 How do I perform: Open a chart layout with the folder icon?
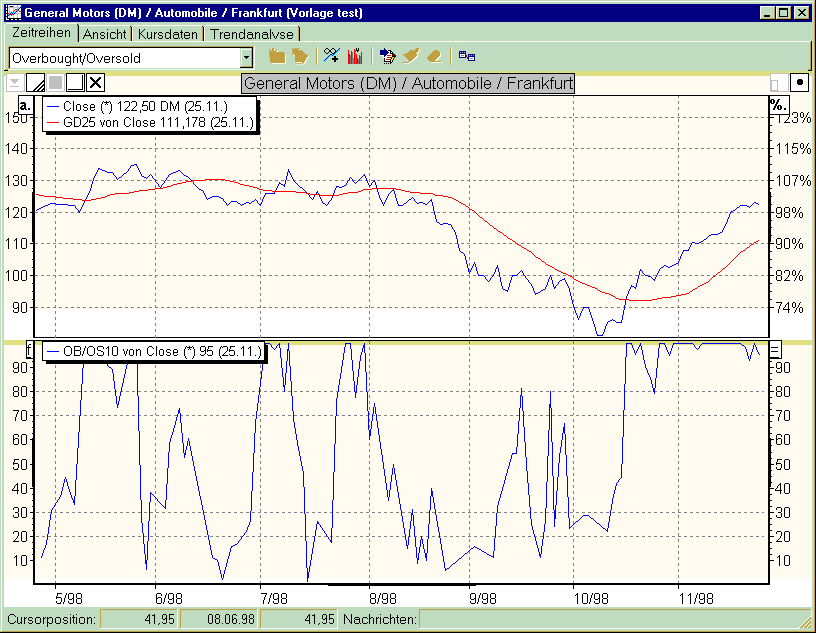[x=277, y=57]
